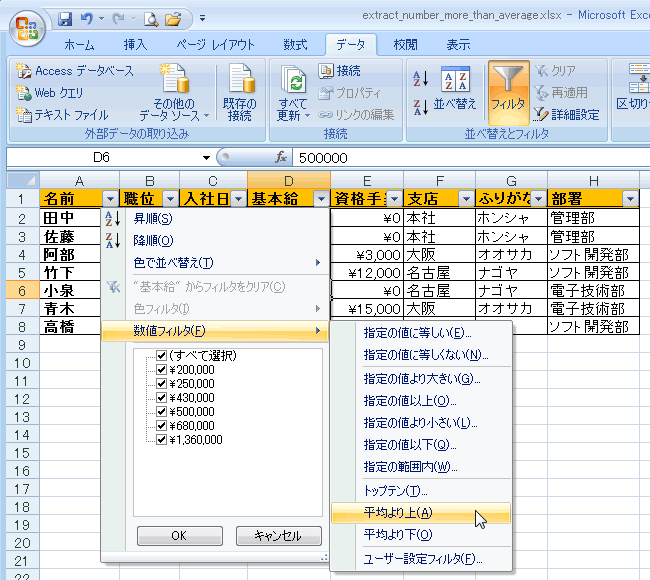Click the 区切り位置 text-to-columns icon

tap(639, 79)
